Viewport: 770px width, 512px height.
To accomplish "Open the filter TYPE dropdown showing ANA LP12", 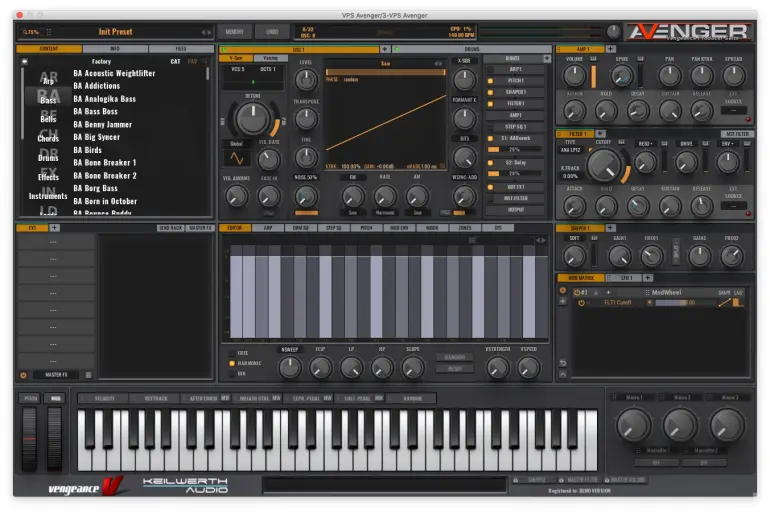I will 571,150.
